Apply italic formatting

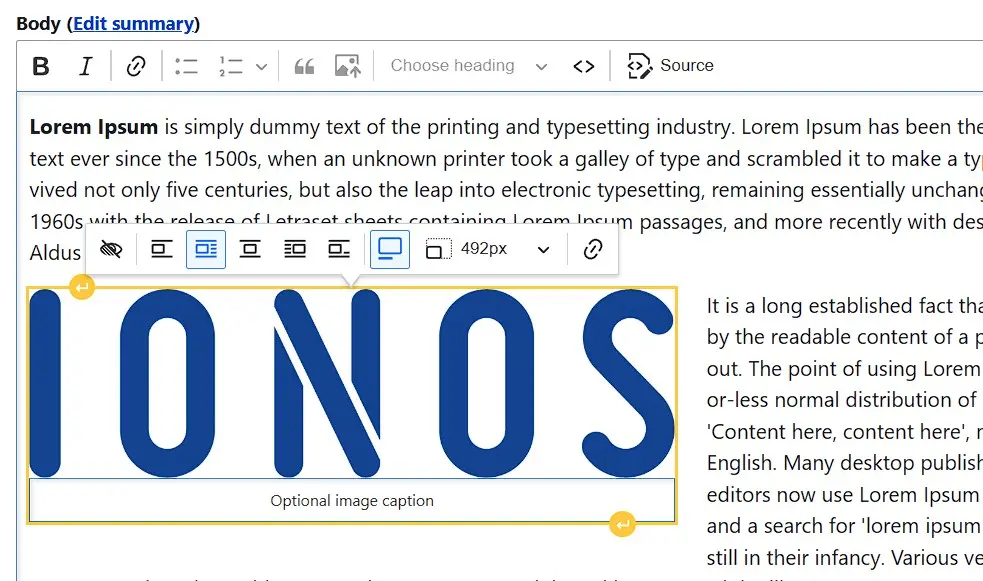click(84, 65)
